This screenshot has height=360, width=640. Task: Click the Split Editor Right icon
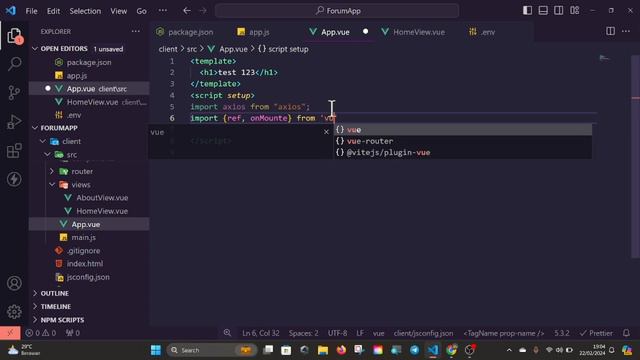pyautogui.click(x=610, y=31)
